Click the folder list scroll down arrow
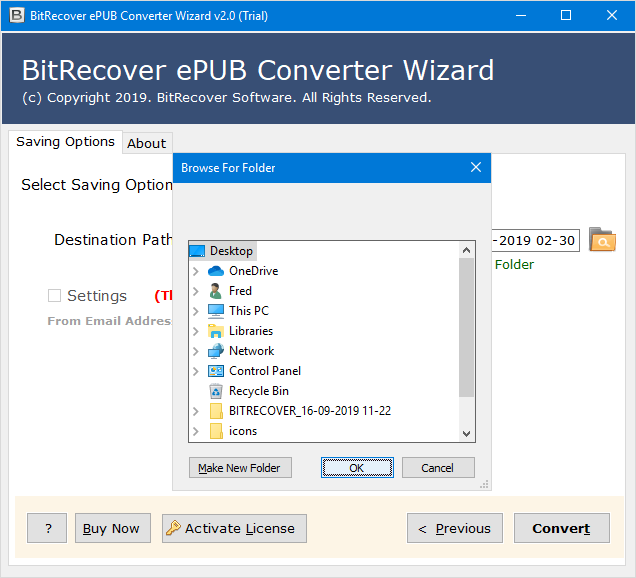The height and width of the screenshot is (578, 636). click(x=466, y=433)
